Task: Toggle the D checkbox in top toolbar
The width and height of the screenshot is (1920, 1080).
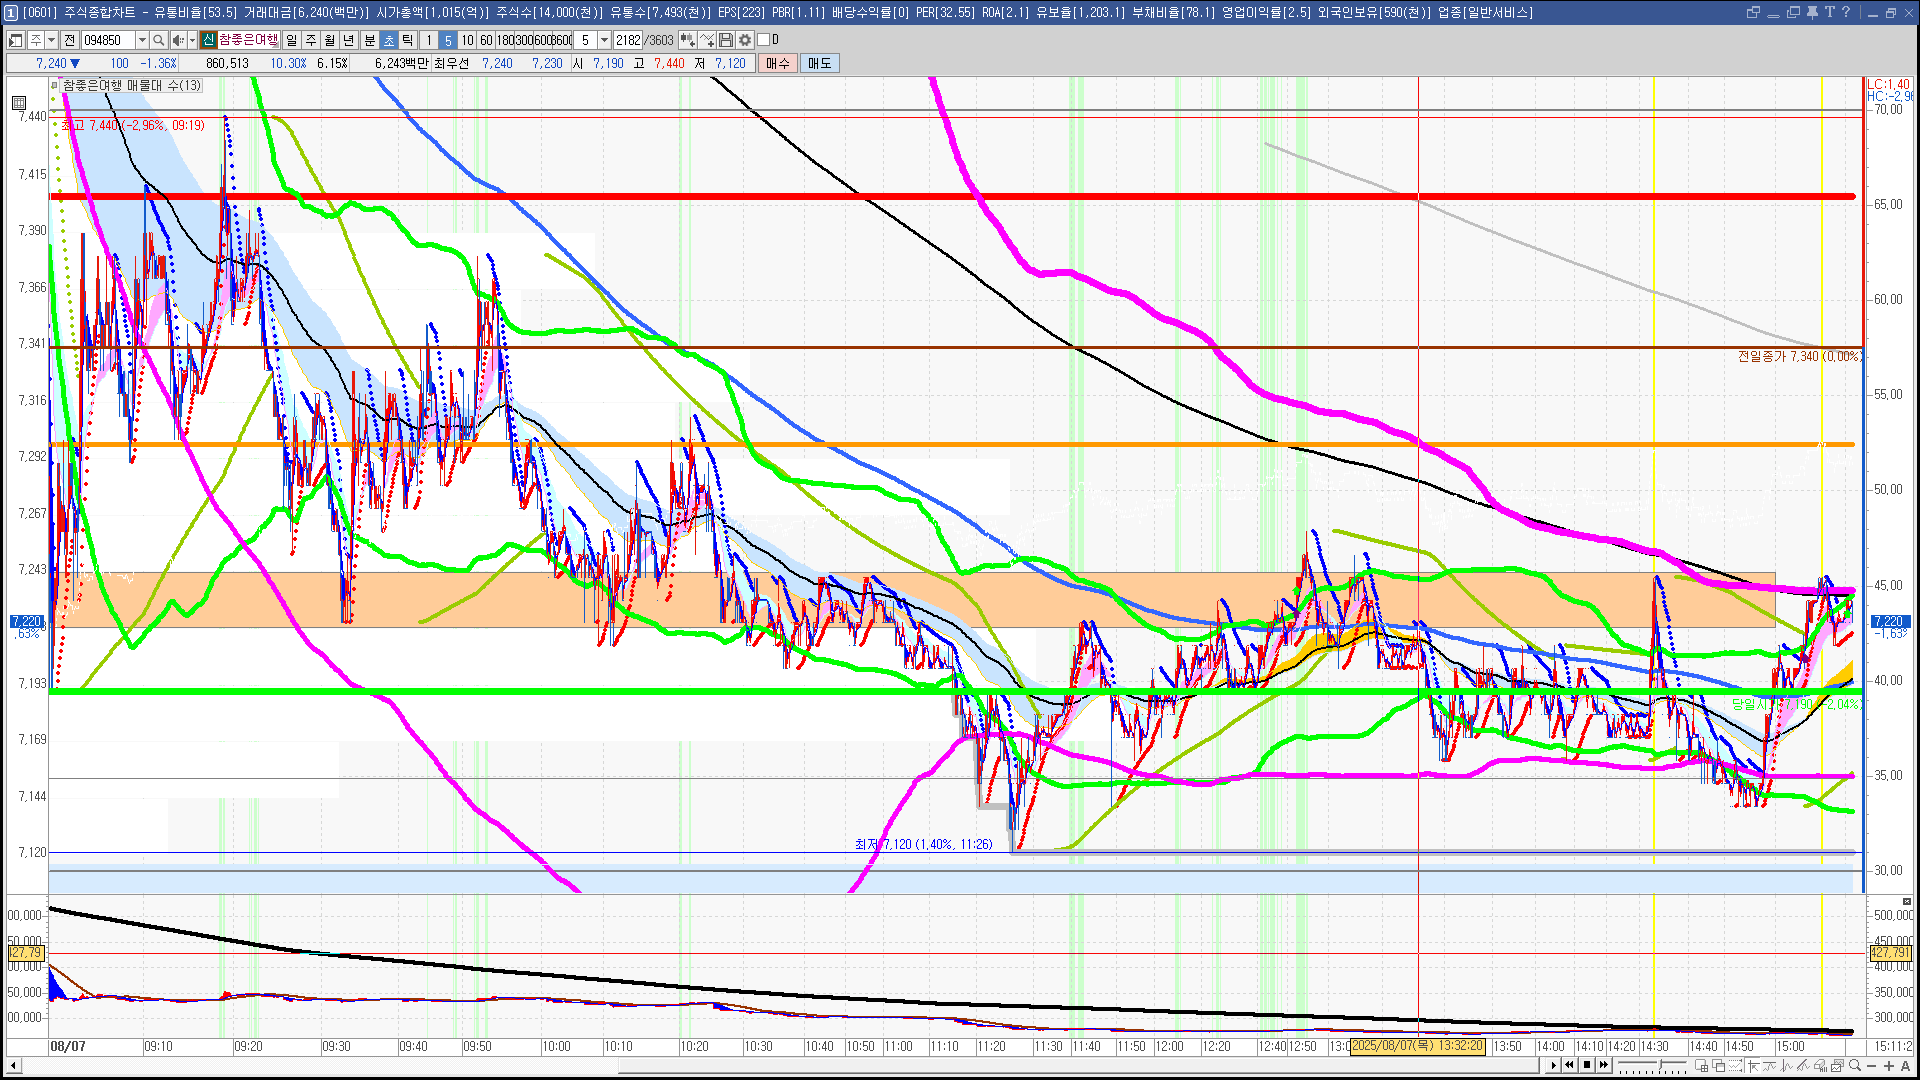Action: [x=764, y=40]
